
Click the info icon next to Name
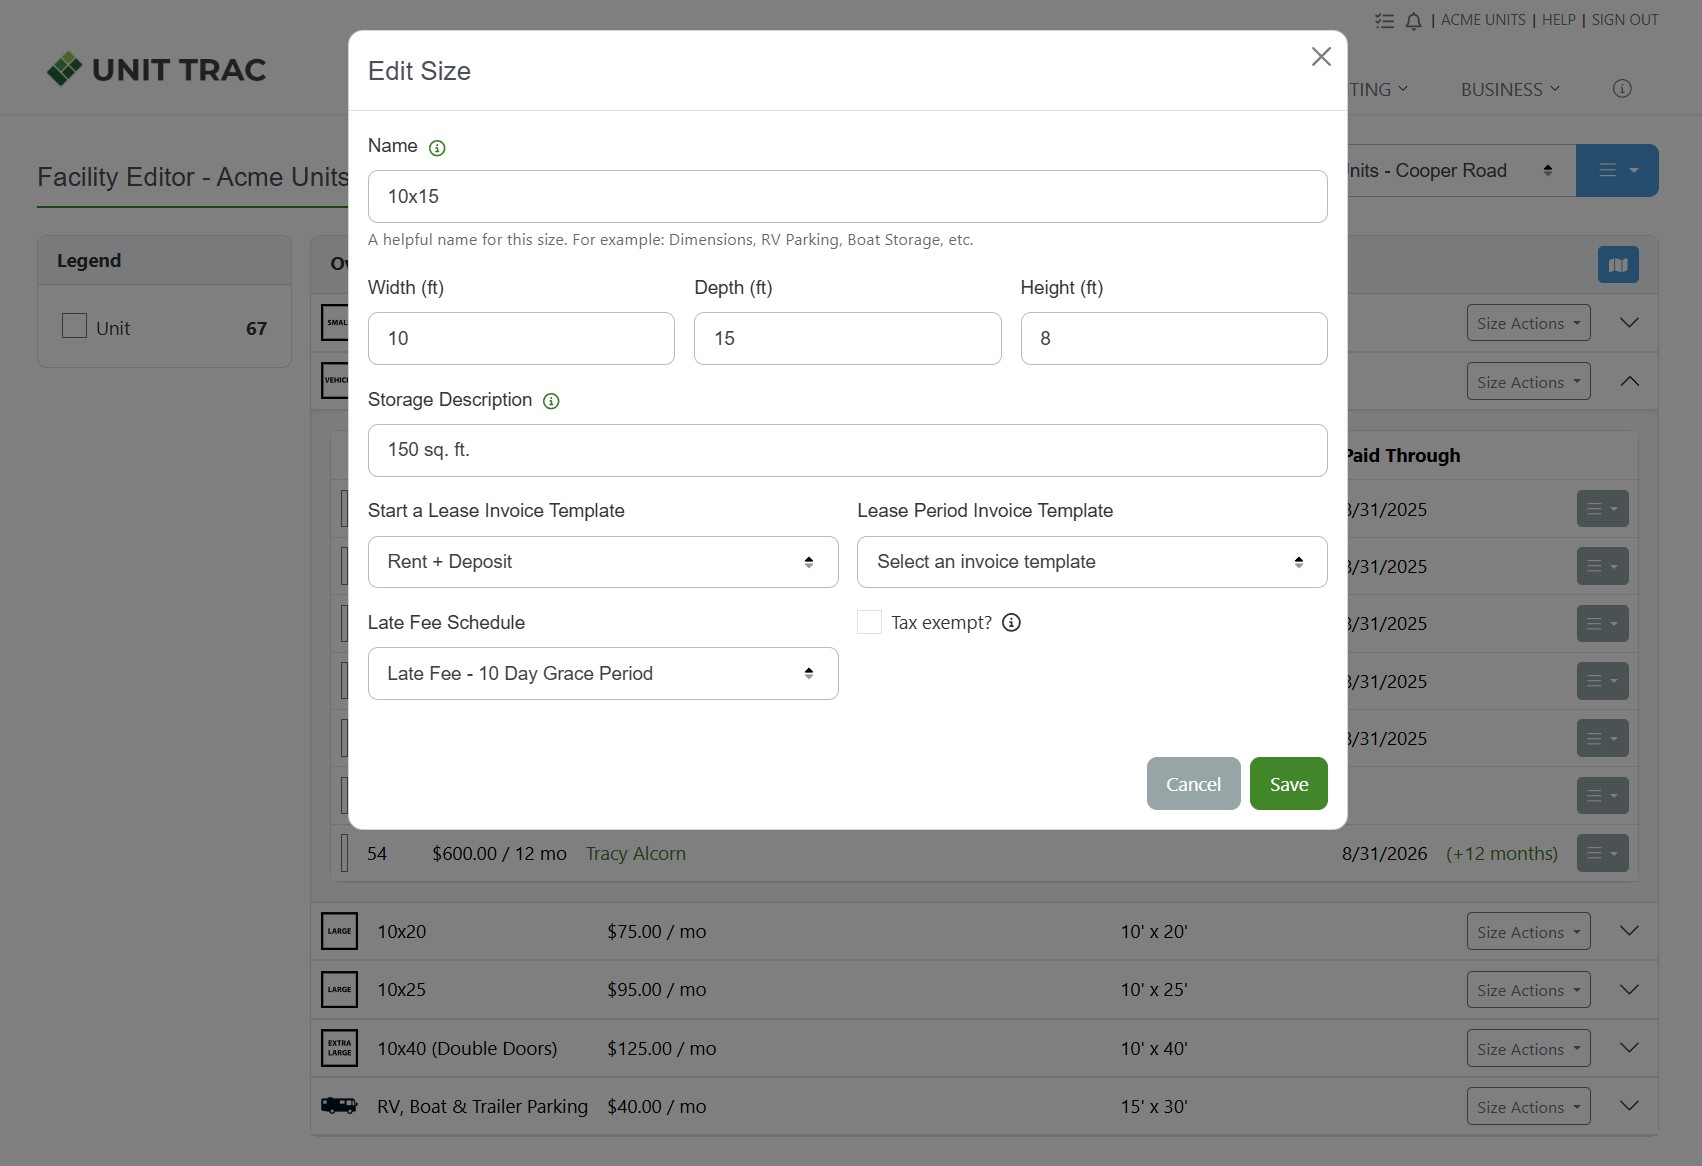tap(437, 148)
